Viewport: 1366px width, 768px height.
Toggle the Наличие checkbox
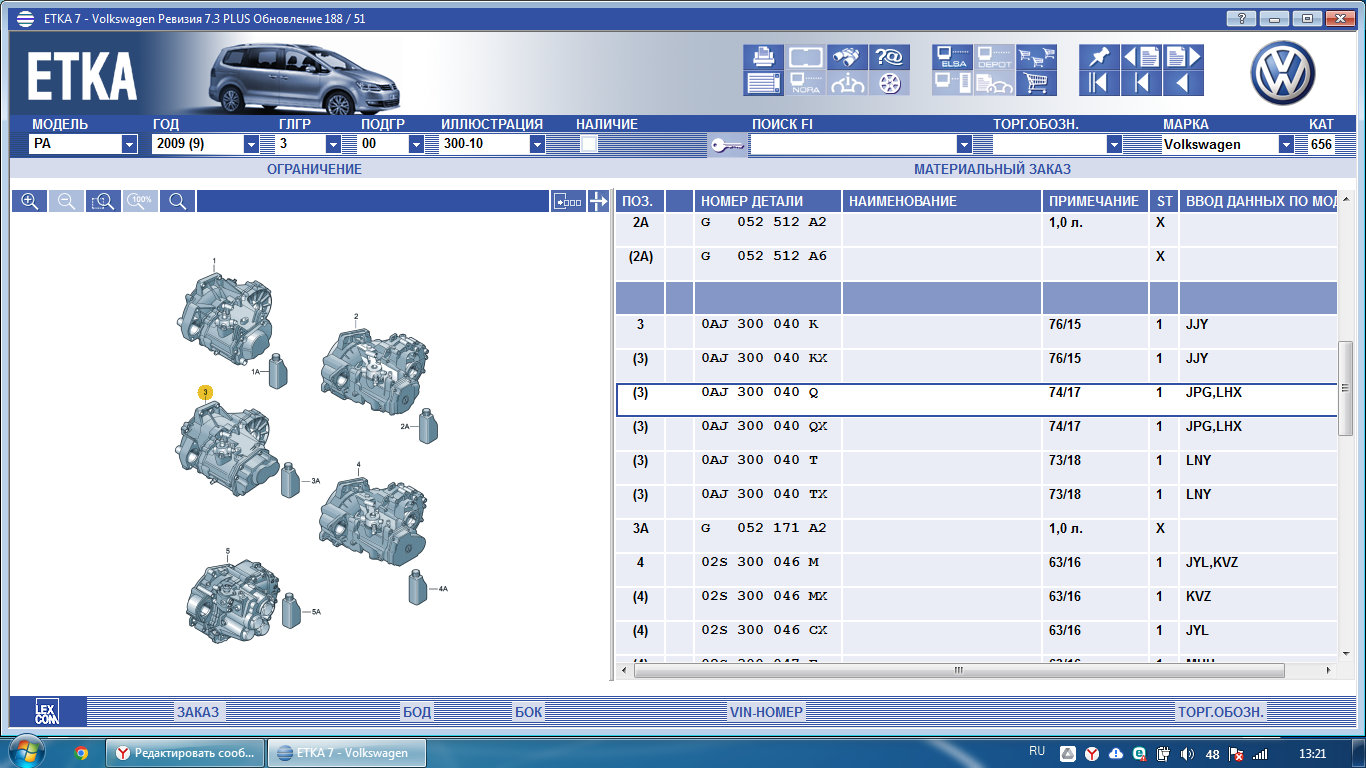pyautogui.click(x=589, y=144)
